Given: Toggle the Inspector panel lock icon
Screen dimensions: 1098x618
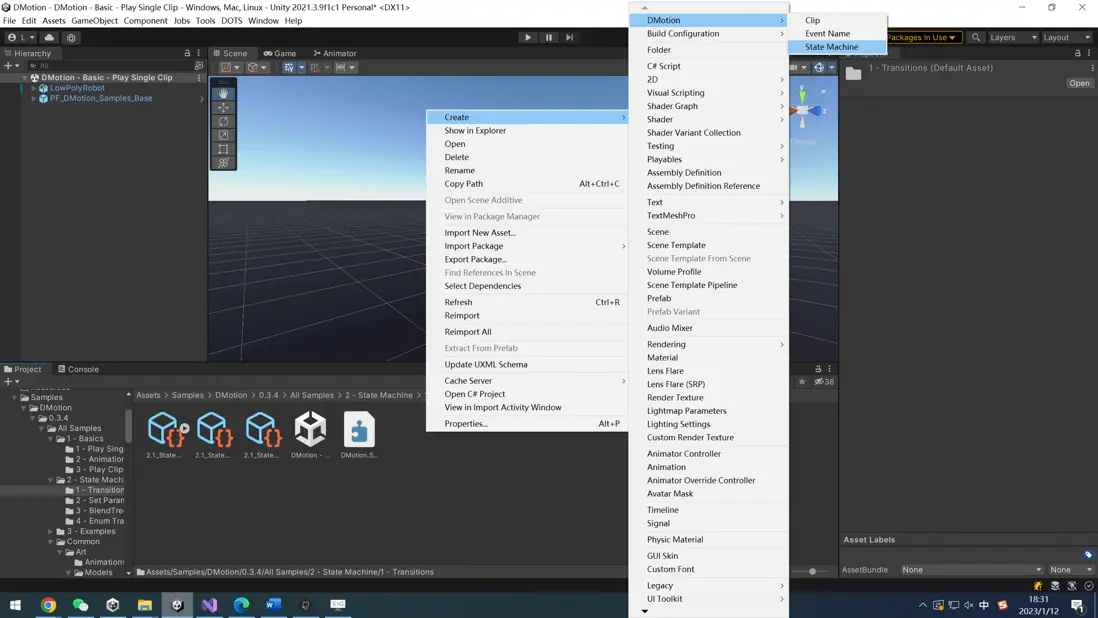Looking at the screenshot, I should coord(1078,53).
